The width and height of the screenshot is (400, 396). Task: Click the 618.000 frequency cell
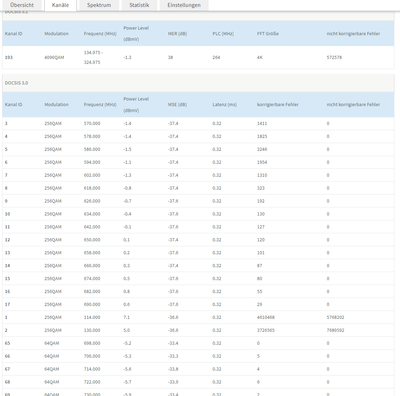pyautogui.click(x=92, y=188)
